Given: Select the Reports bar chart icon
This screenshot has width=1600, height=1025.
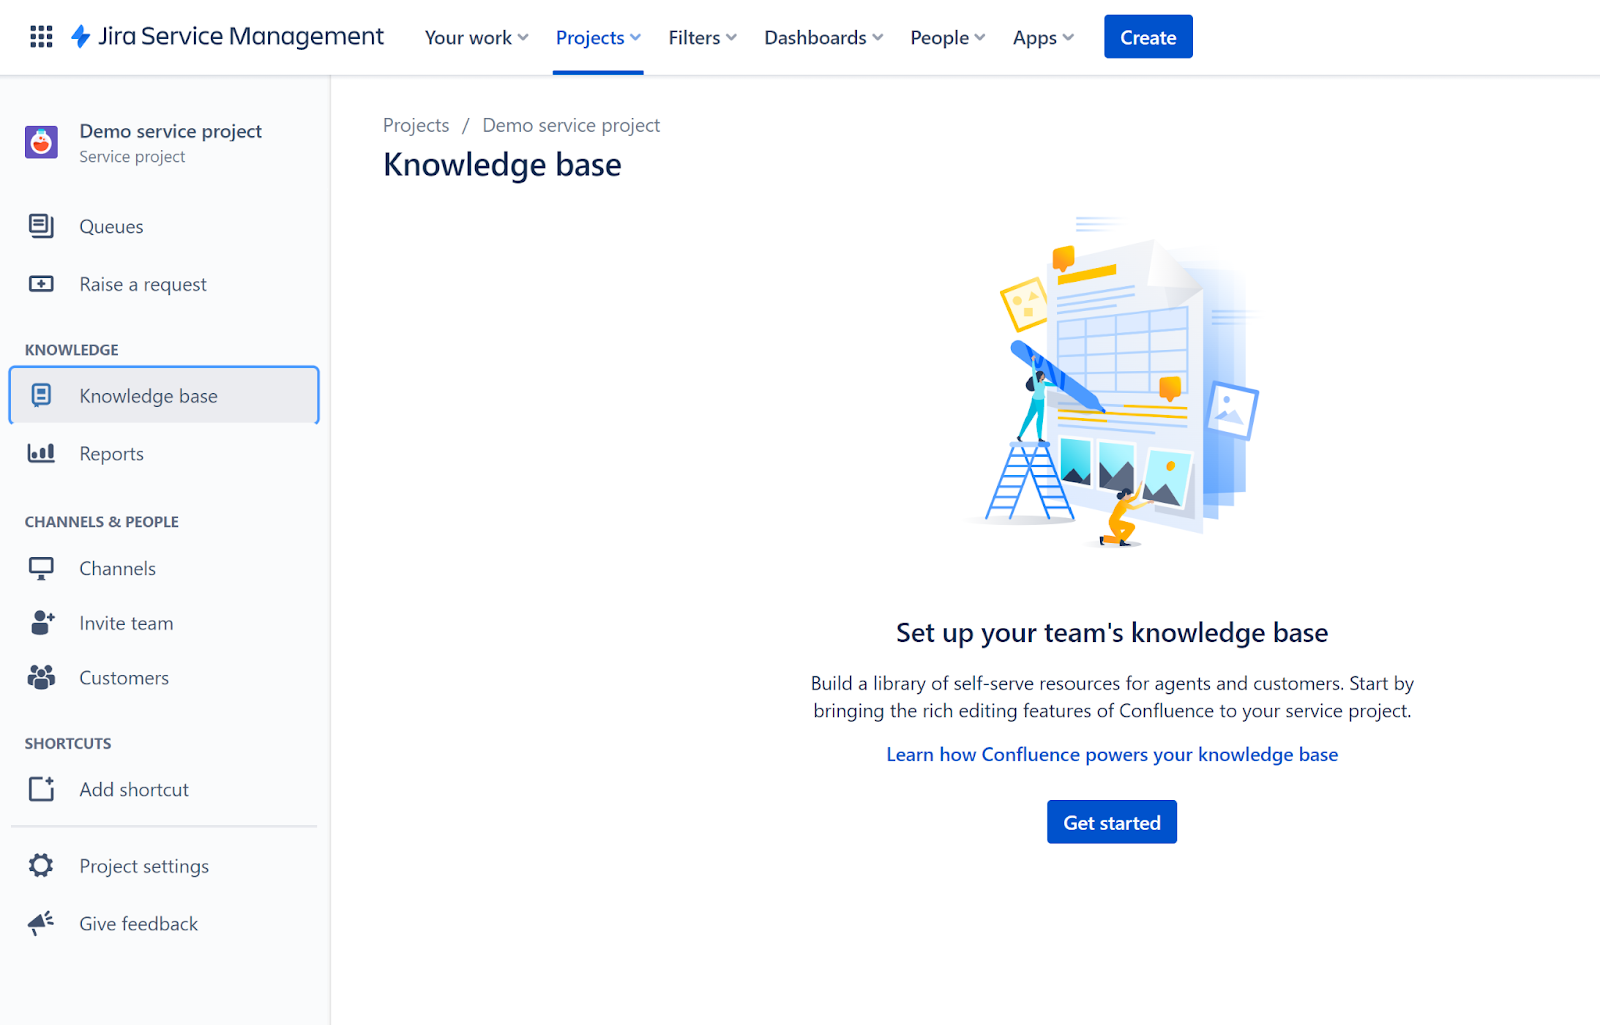Looking at the screenshot, I should coord(41,453).
